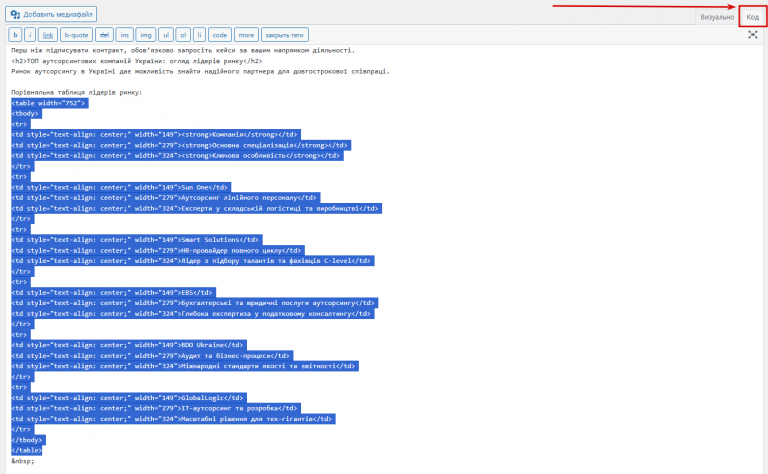Click the &nbsp; line at bottom
768x474 pixels.
23,461
